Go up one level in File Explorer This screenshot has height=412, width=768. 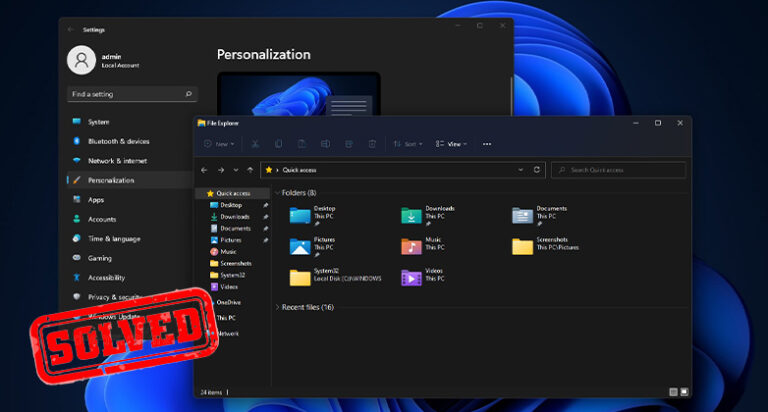click(250, 170)
